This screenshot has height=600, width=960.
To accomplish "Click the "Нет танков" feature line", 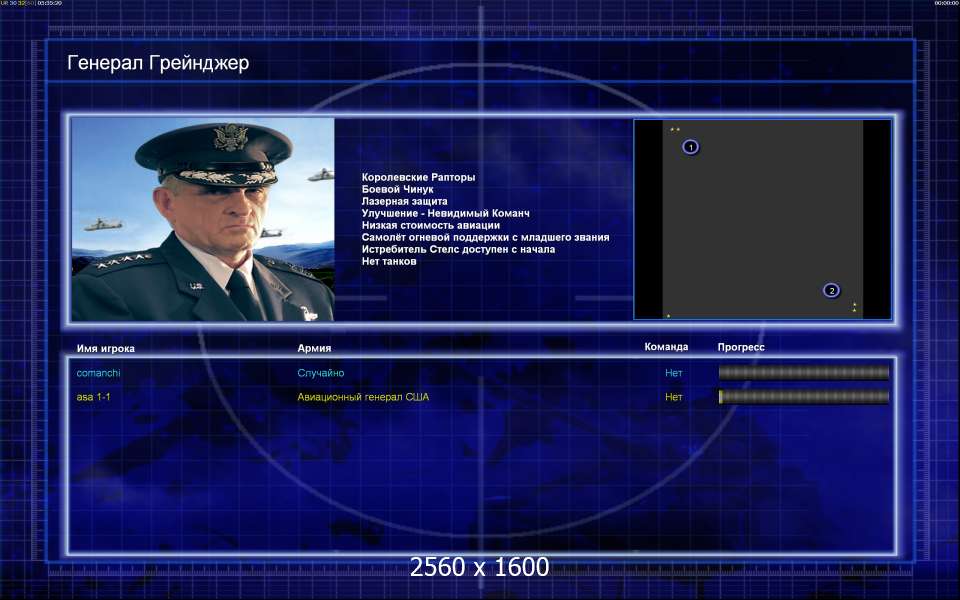I will (x=389, y=261).
